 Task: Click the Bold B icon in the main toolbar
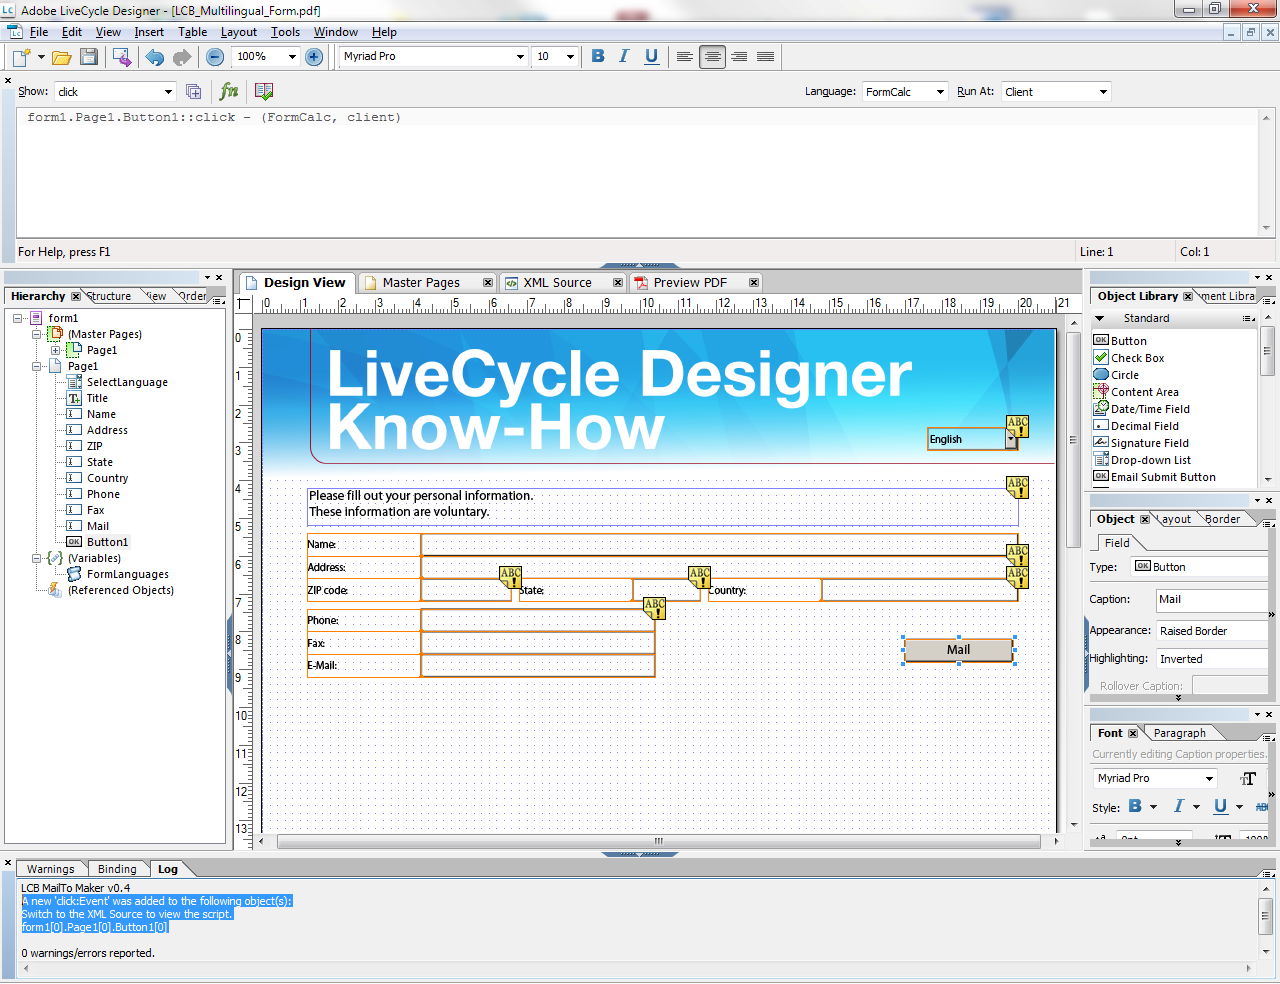pos(598,56)
